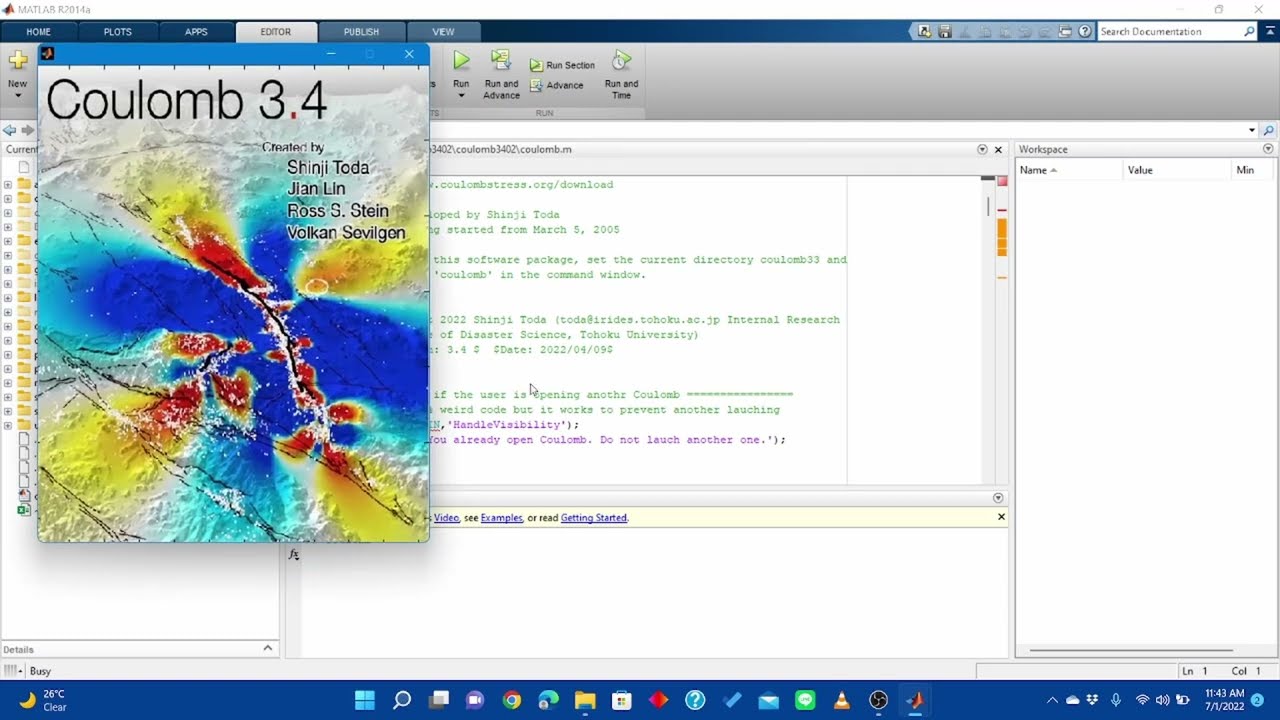The height and width of the screenshot is (720, 1280).
Task: Click the folder search icon beside address bar
Action: pos(1268,130)
